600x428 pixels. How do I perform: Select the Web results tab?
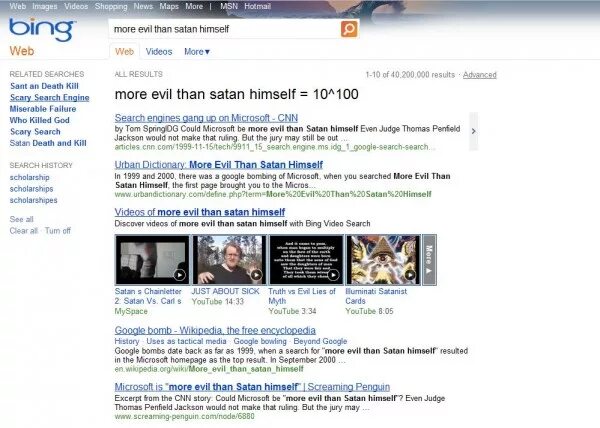coord(124,52)
